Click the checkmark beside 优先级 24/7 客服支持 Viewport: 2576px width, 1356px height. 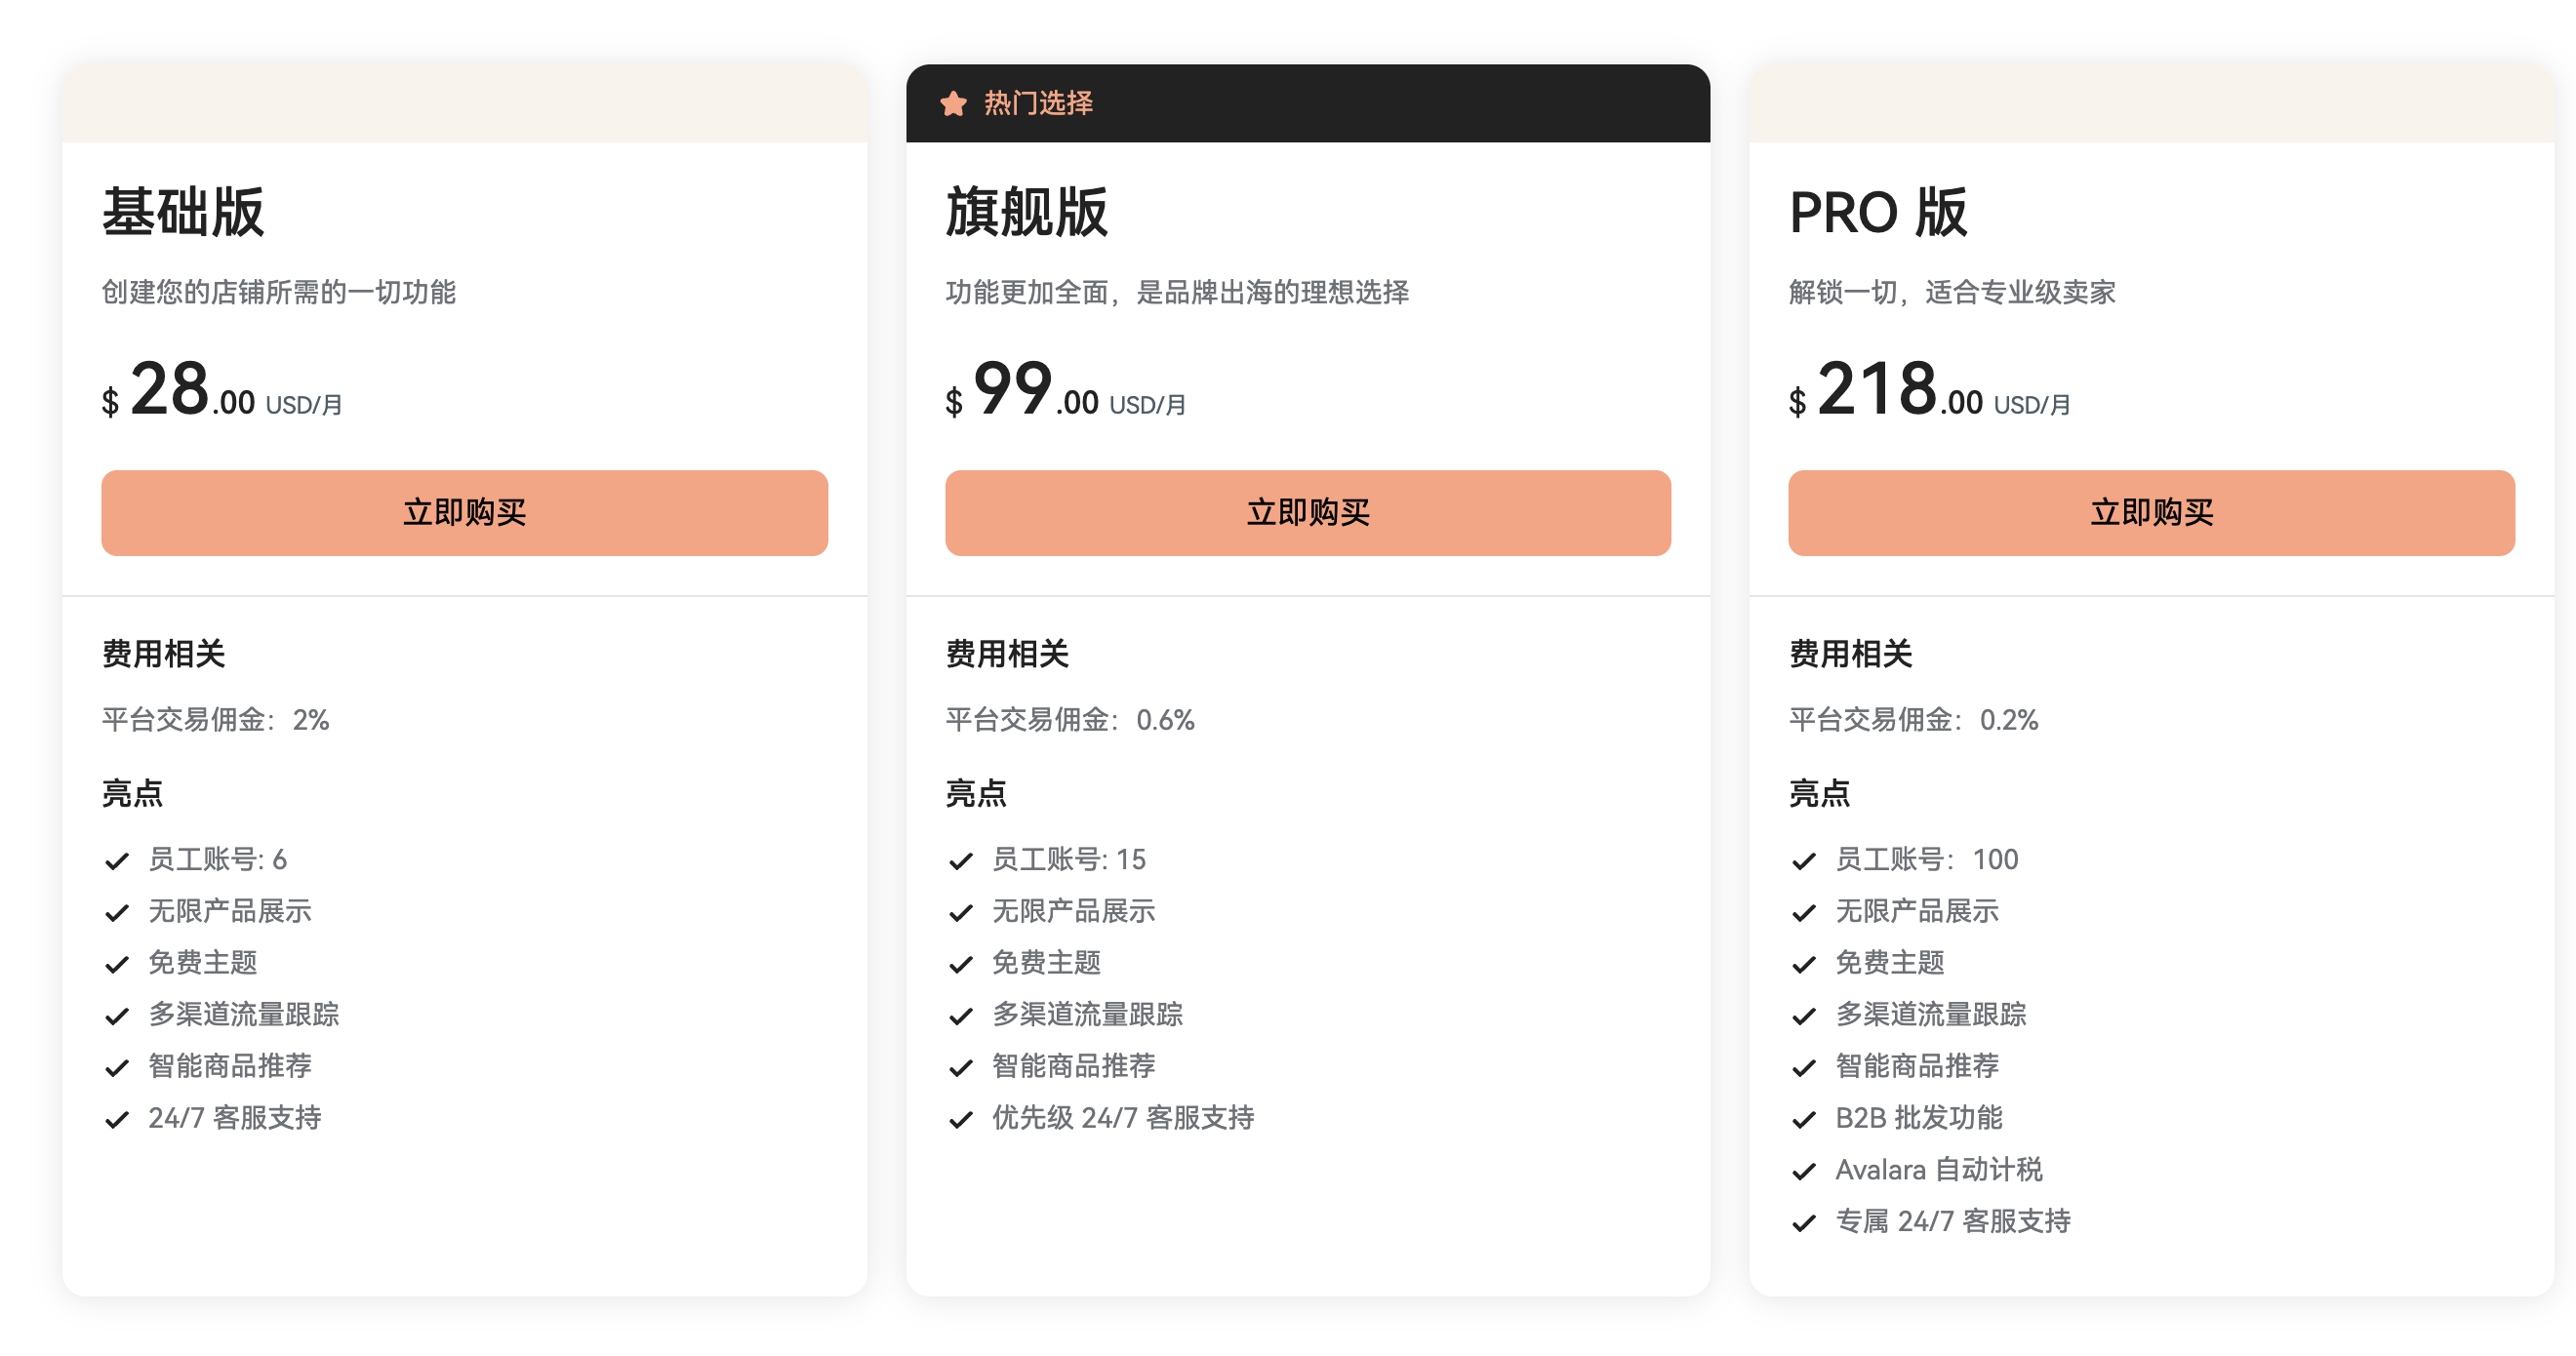pyautogui.click(x=960, y=1119)
